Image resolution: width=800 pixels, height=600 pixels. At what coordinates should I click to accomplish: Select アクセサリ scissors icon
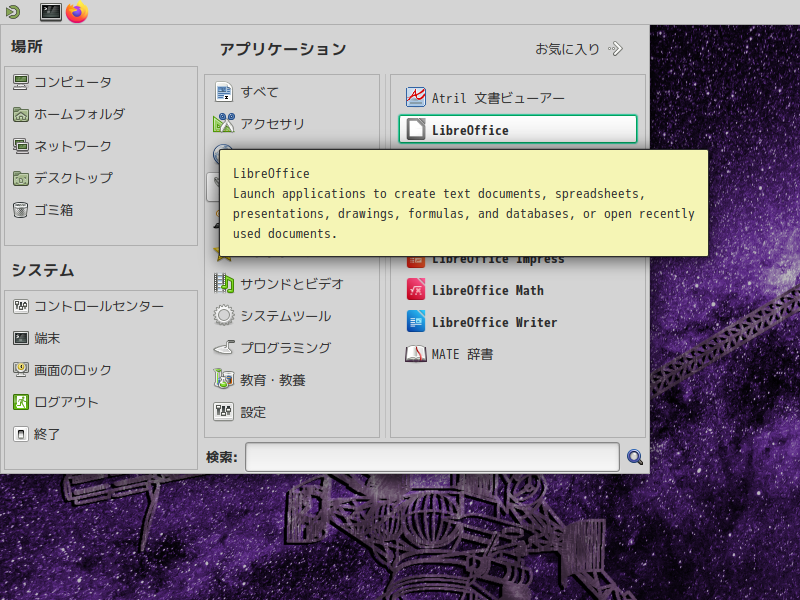pyautogui.click(x=223, y=123)
